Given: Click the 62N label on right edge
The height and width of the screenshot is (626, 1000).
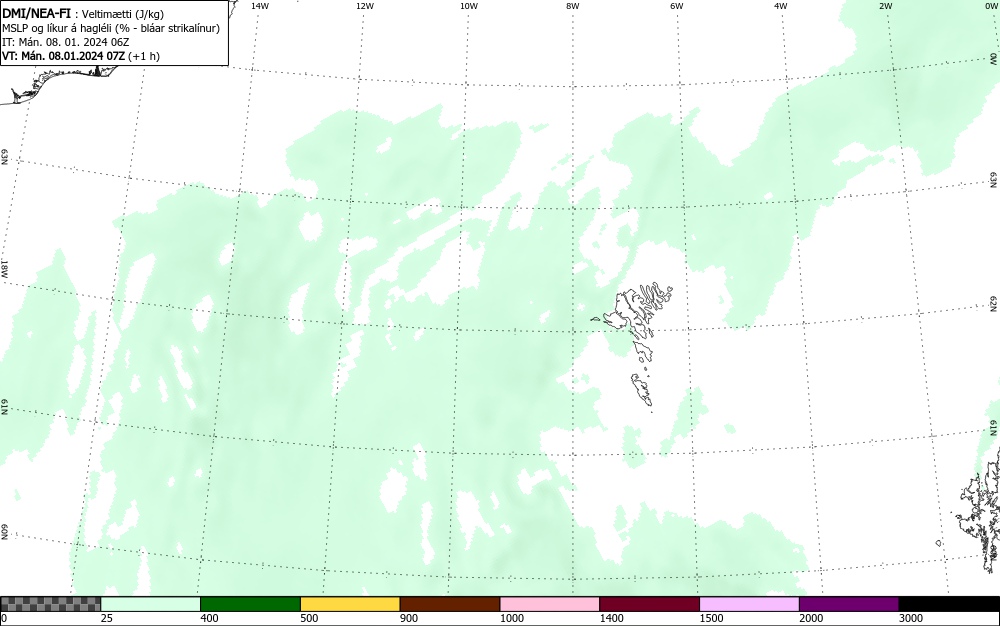Looking at the screenshot, I should (x=994, y=303).
